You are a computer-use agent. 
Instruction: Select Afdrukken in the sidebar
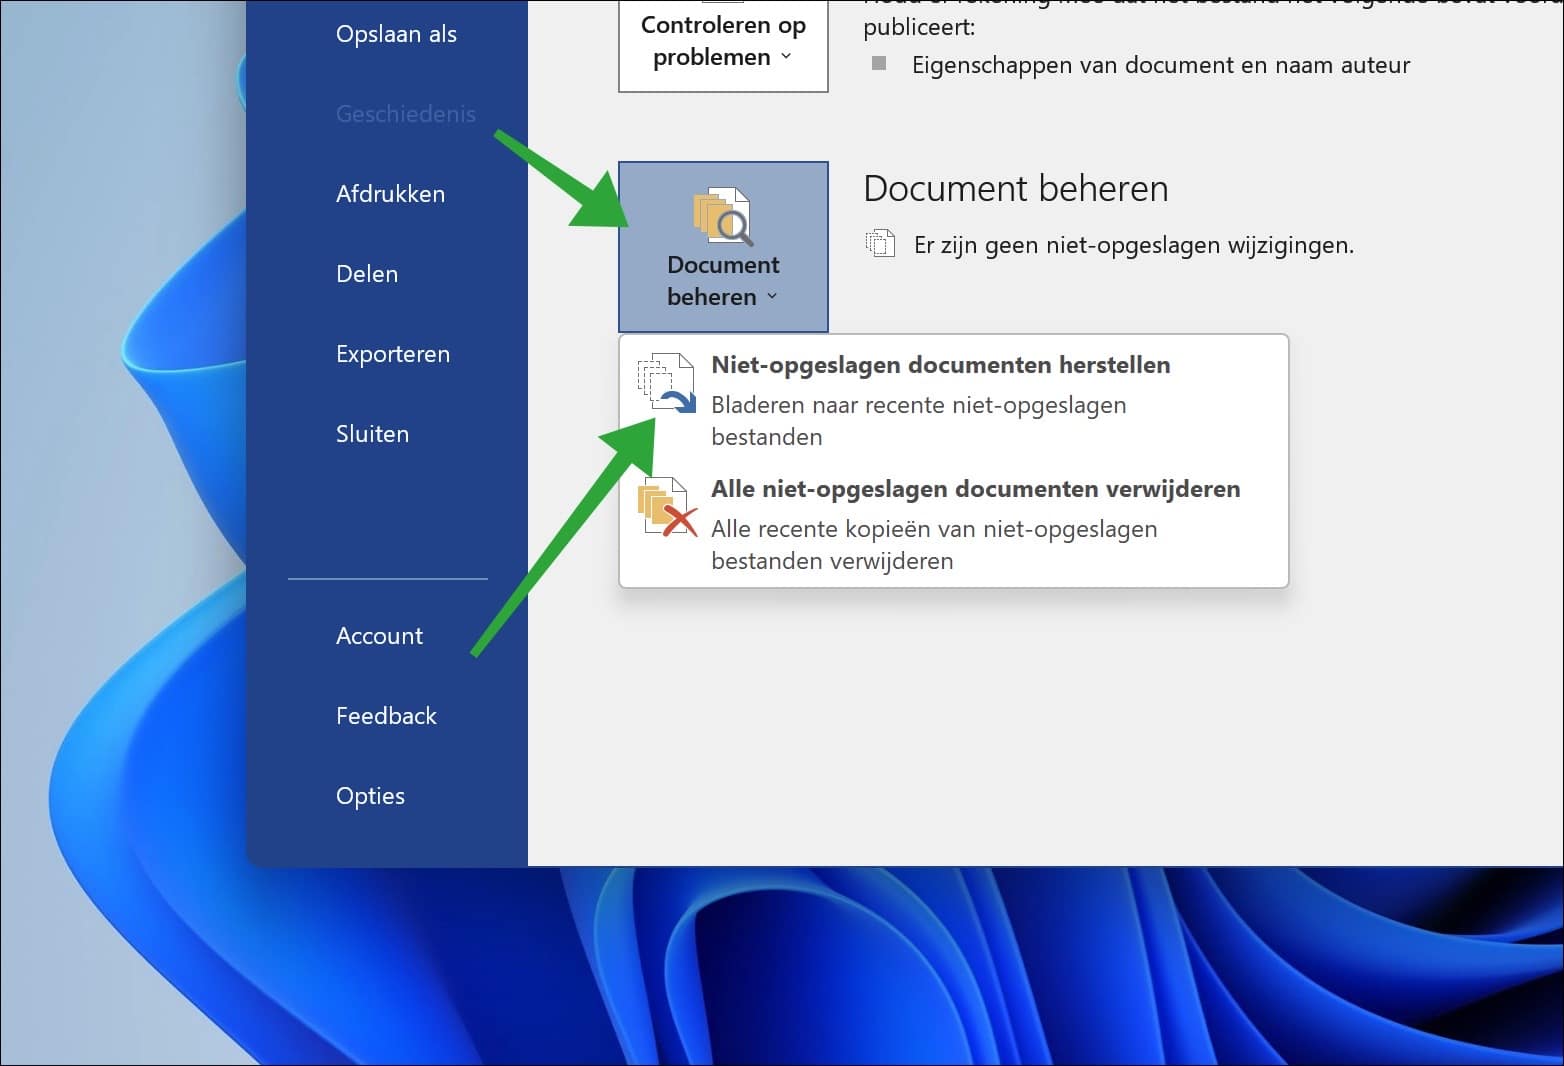390,193
